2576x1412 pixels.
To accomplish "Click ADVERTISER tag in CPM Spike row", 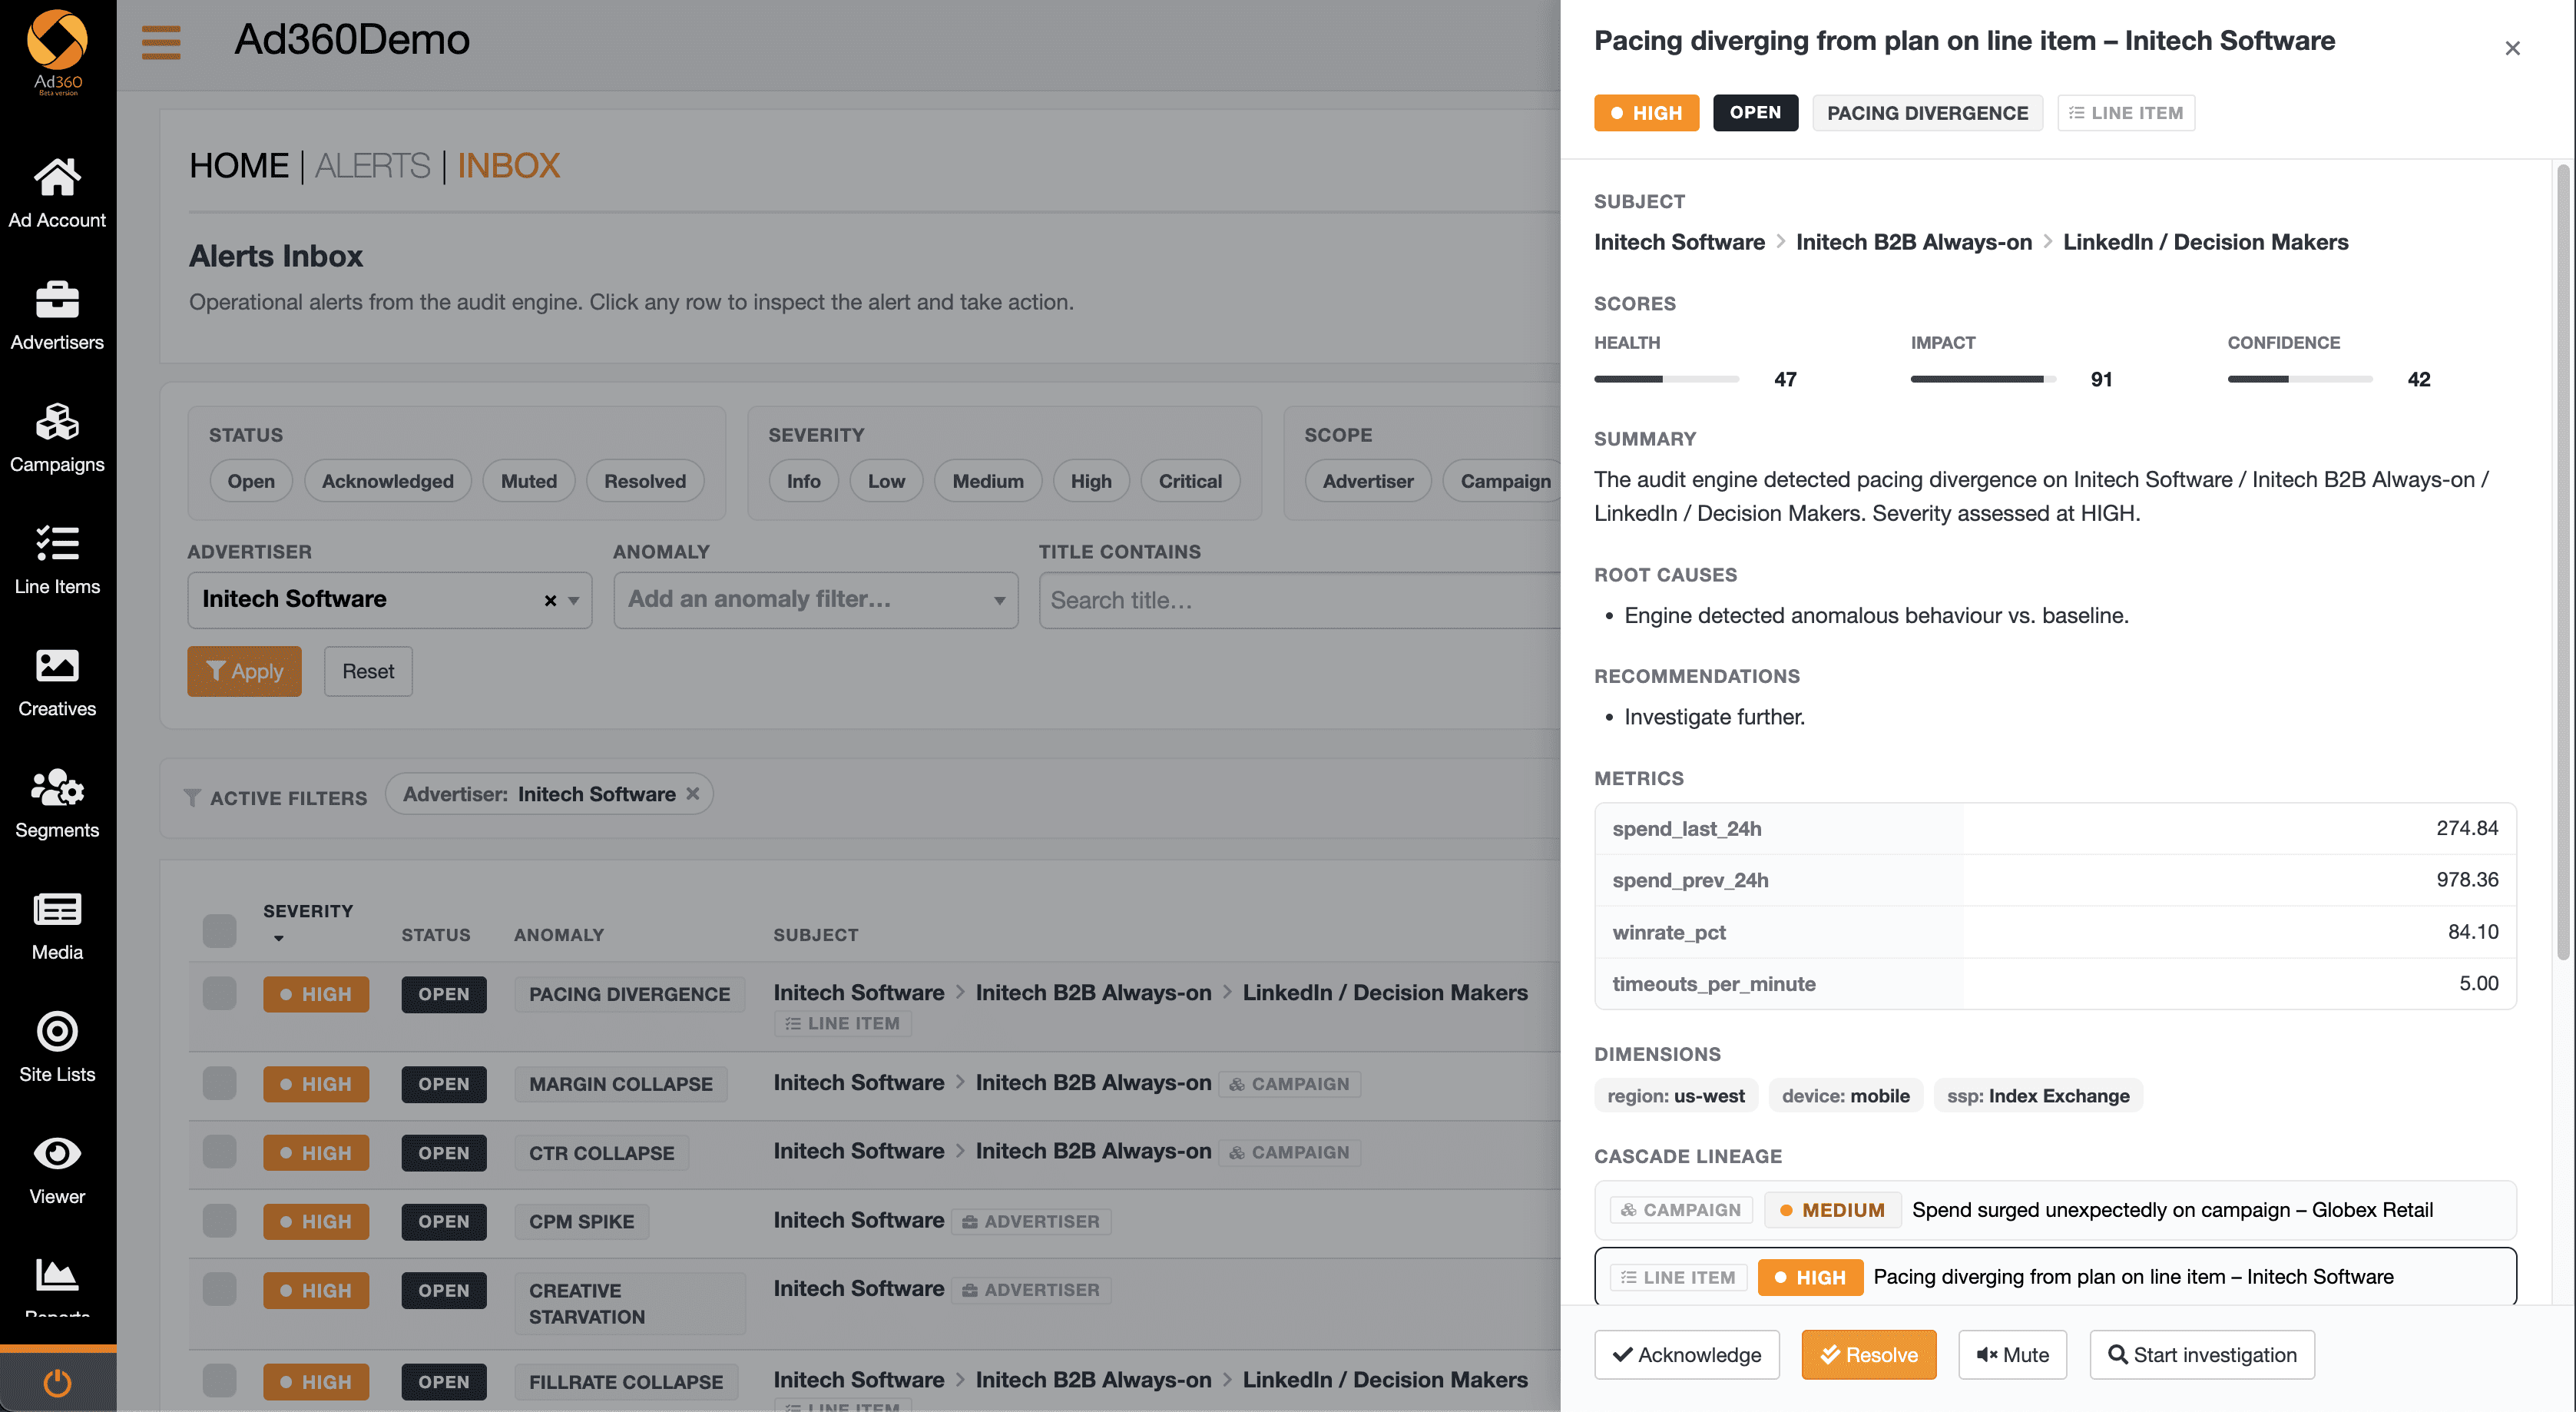I will pyautogui.click(x=1031, y=1221).
